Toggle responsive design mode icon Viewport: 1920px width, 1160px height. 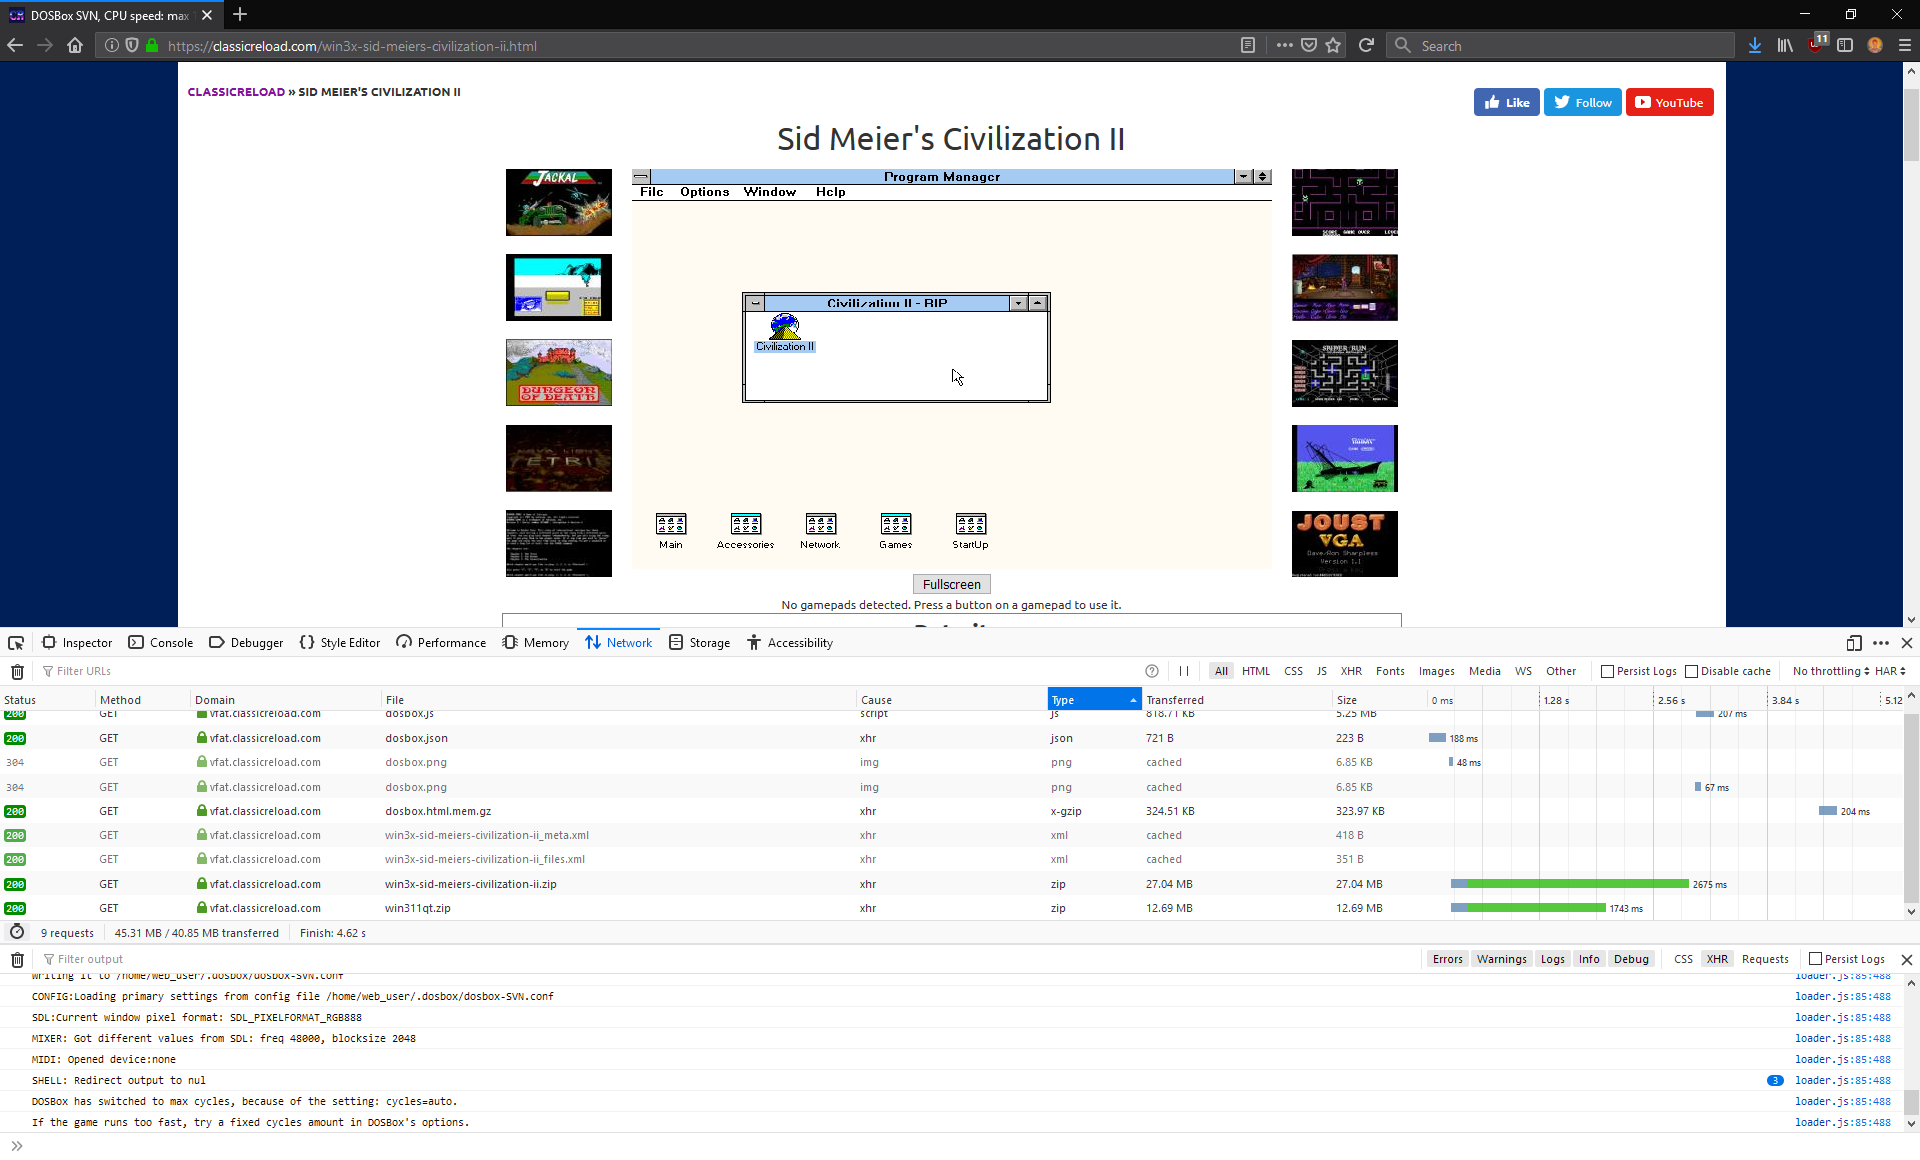pos(1854,643)
